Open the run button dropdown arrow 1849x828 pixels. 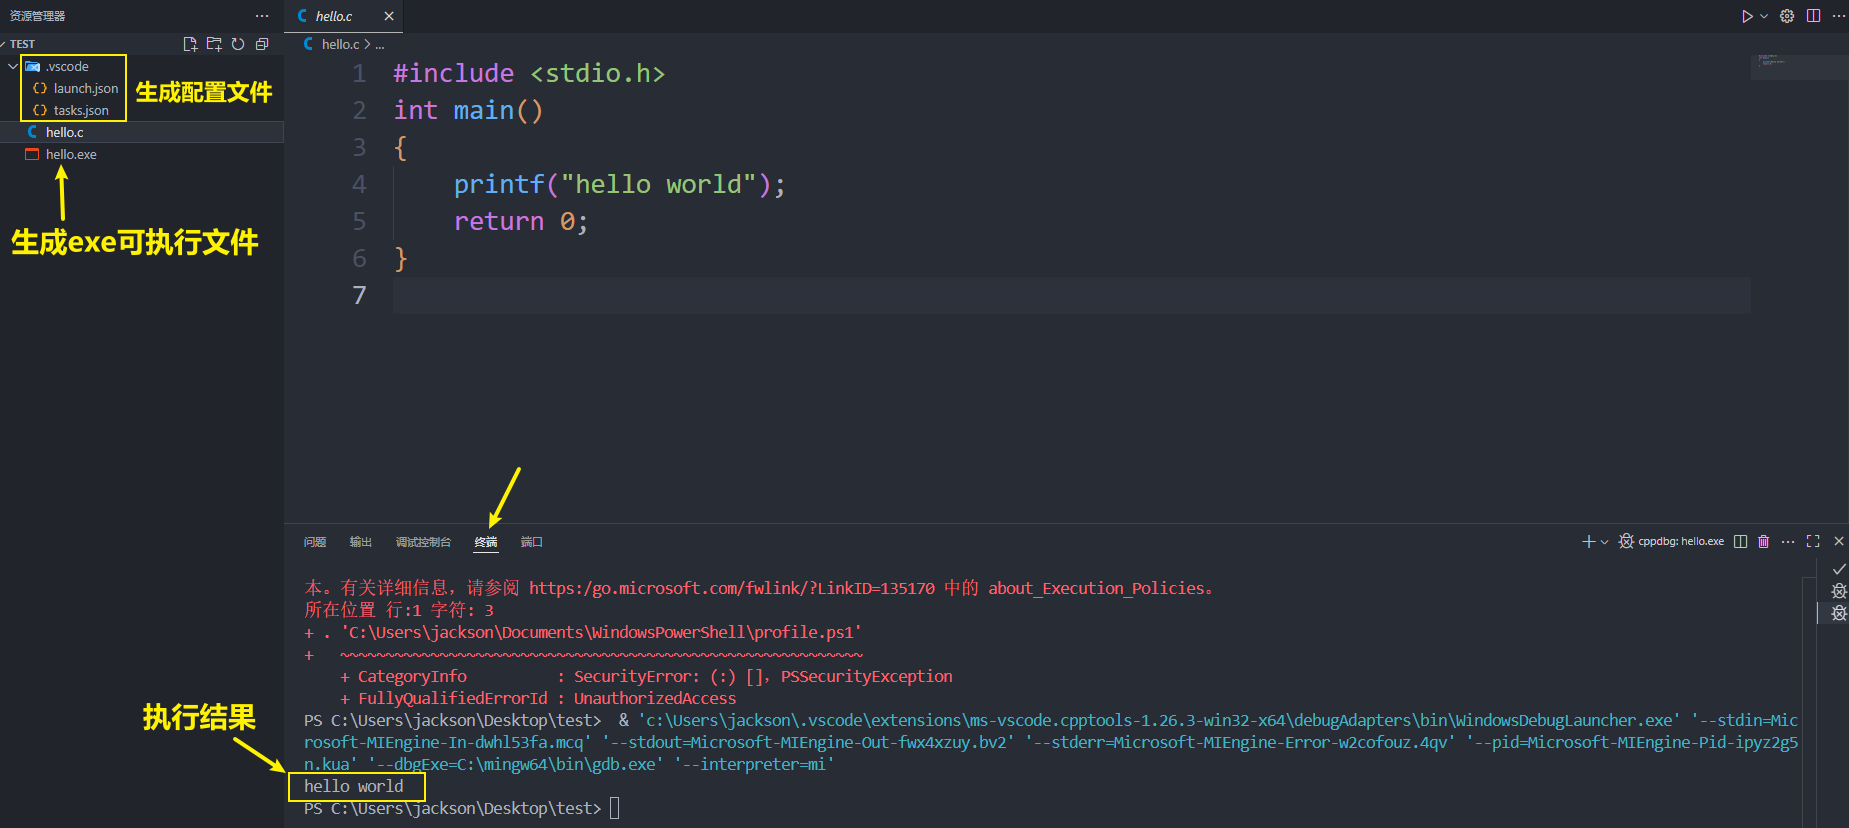pyautogui.click(x=1764, y=16)
